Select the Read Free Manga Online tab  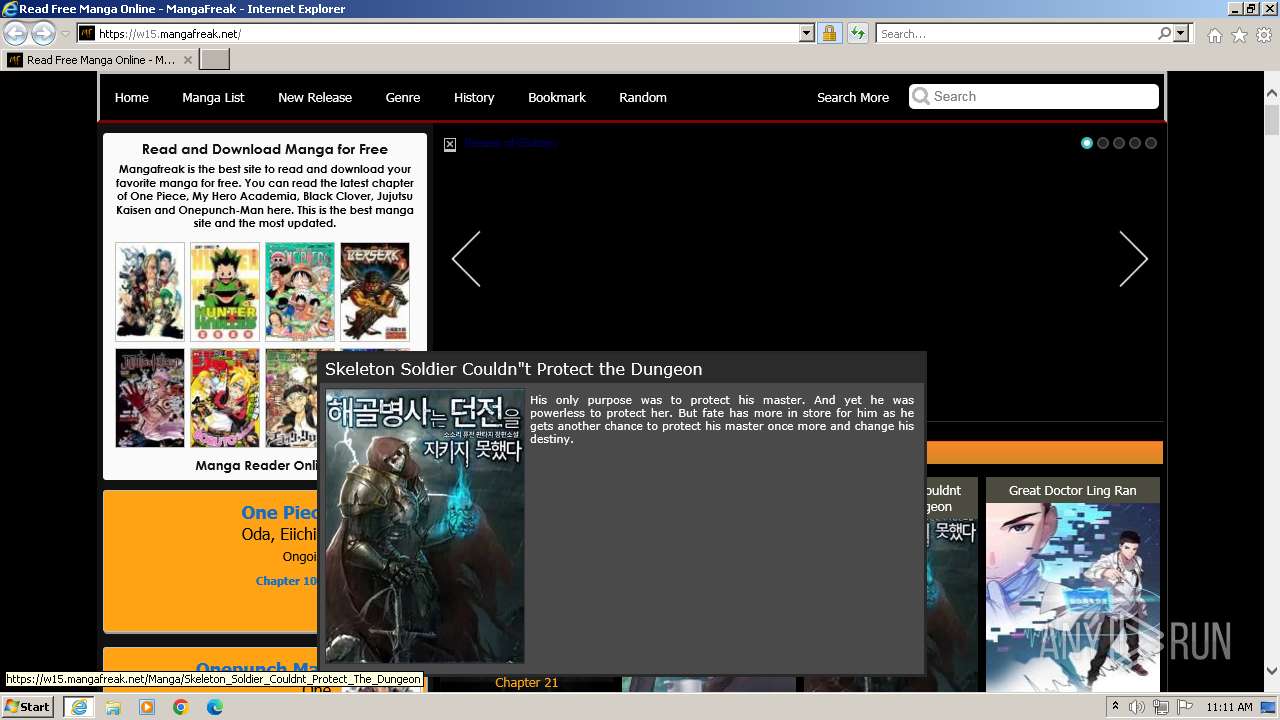(x=100, y=60)
